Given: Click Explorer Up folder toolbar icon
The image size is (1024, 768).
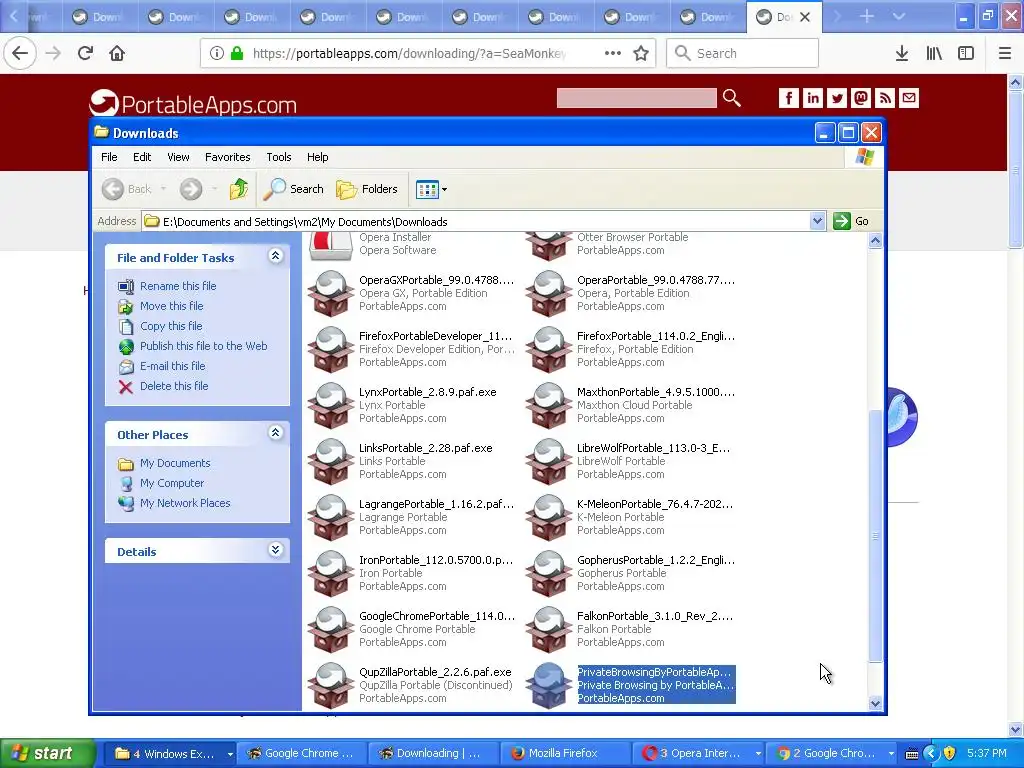Looking at the screenshot, I should [238, 189].
